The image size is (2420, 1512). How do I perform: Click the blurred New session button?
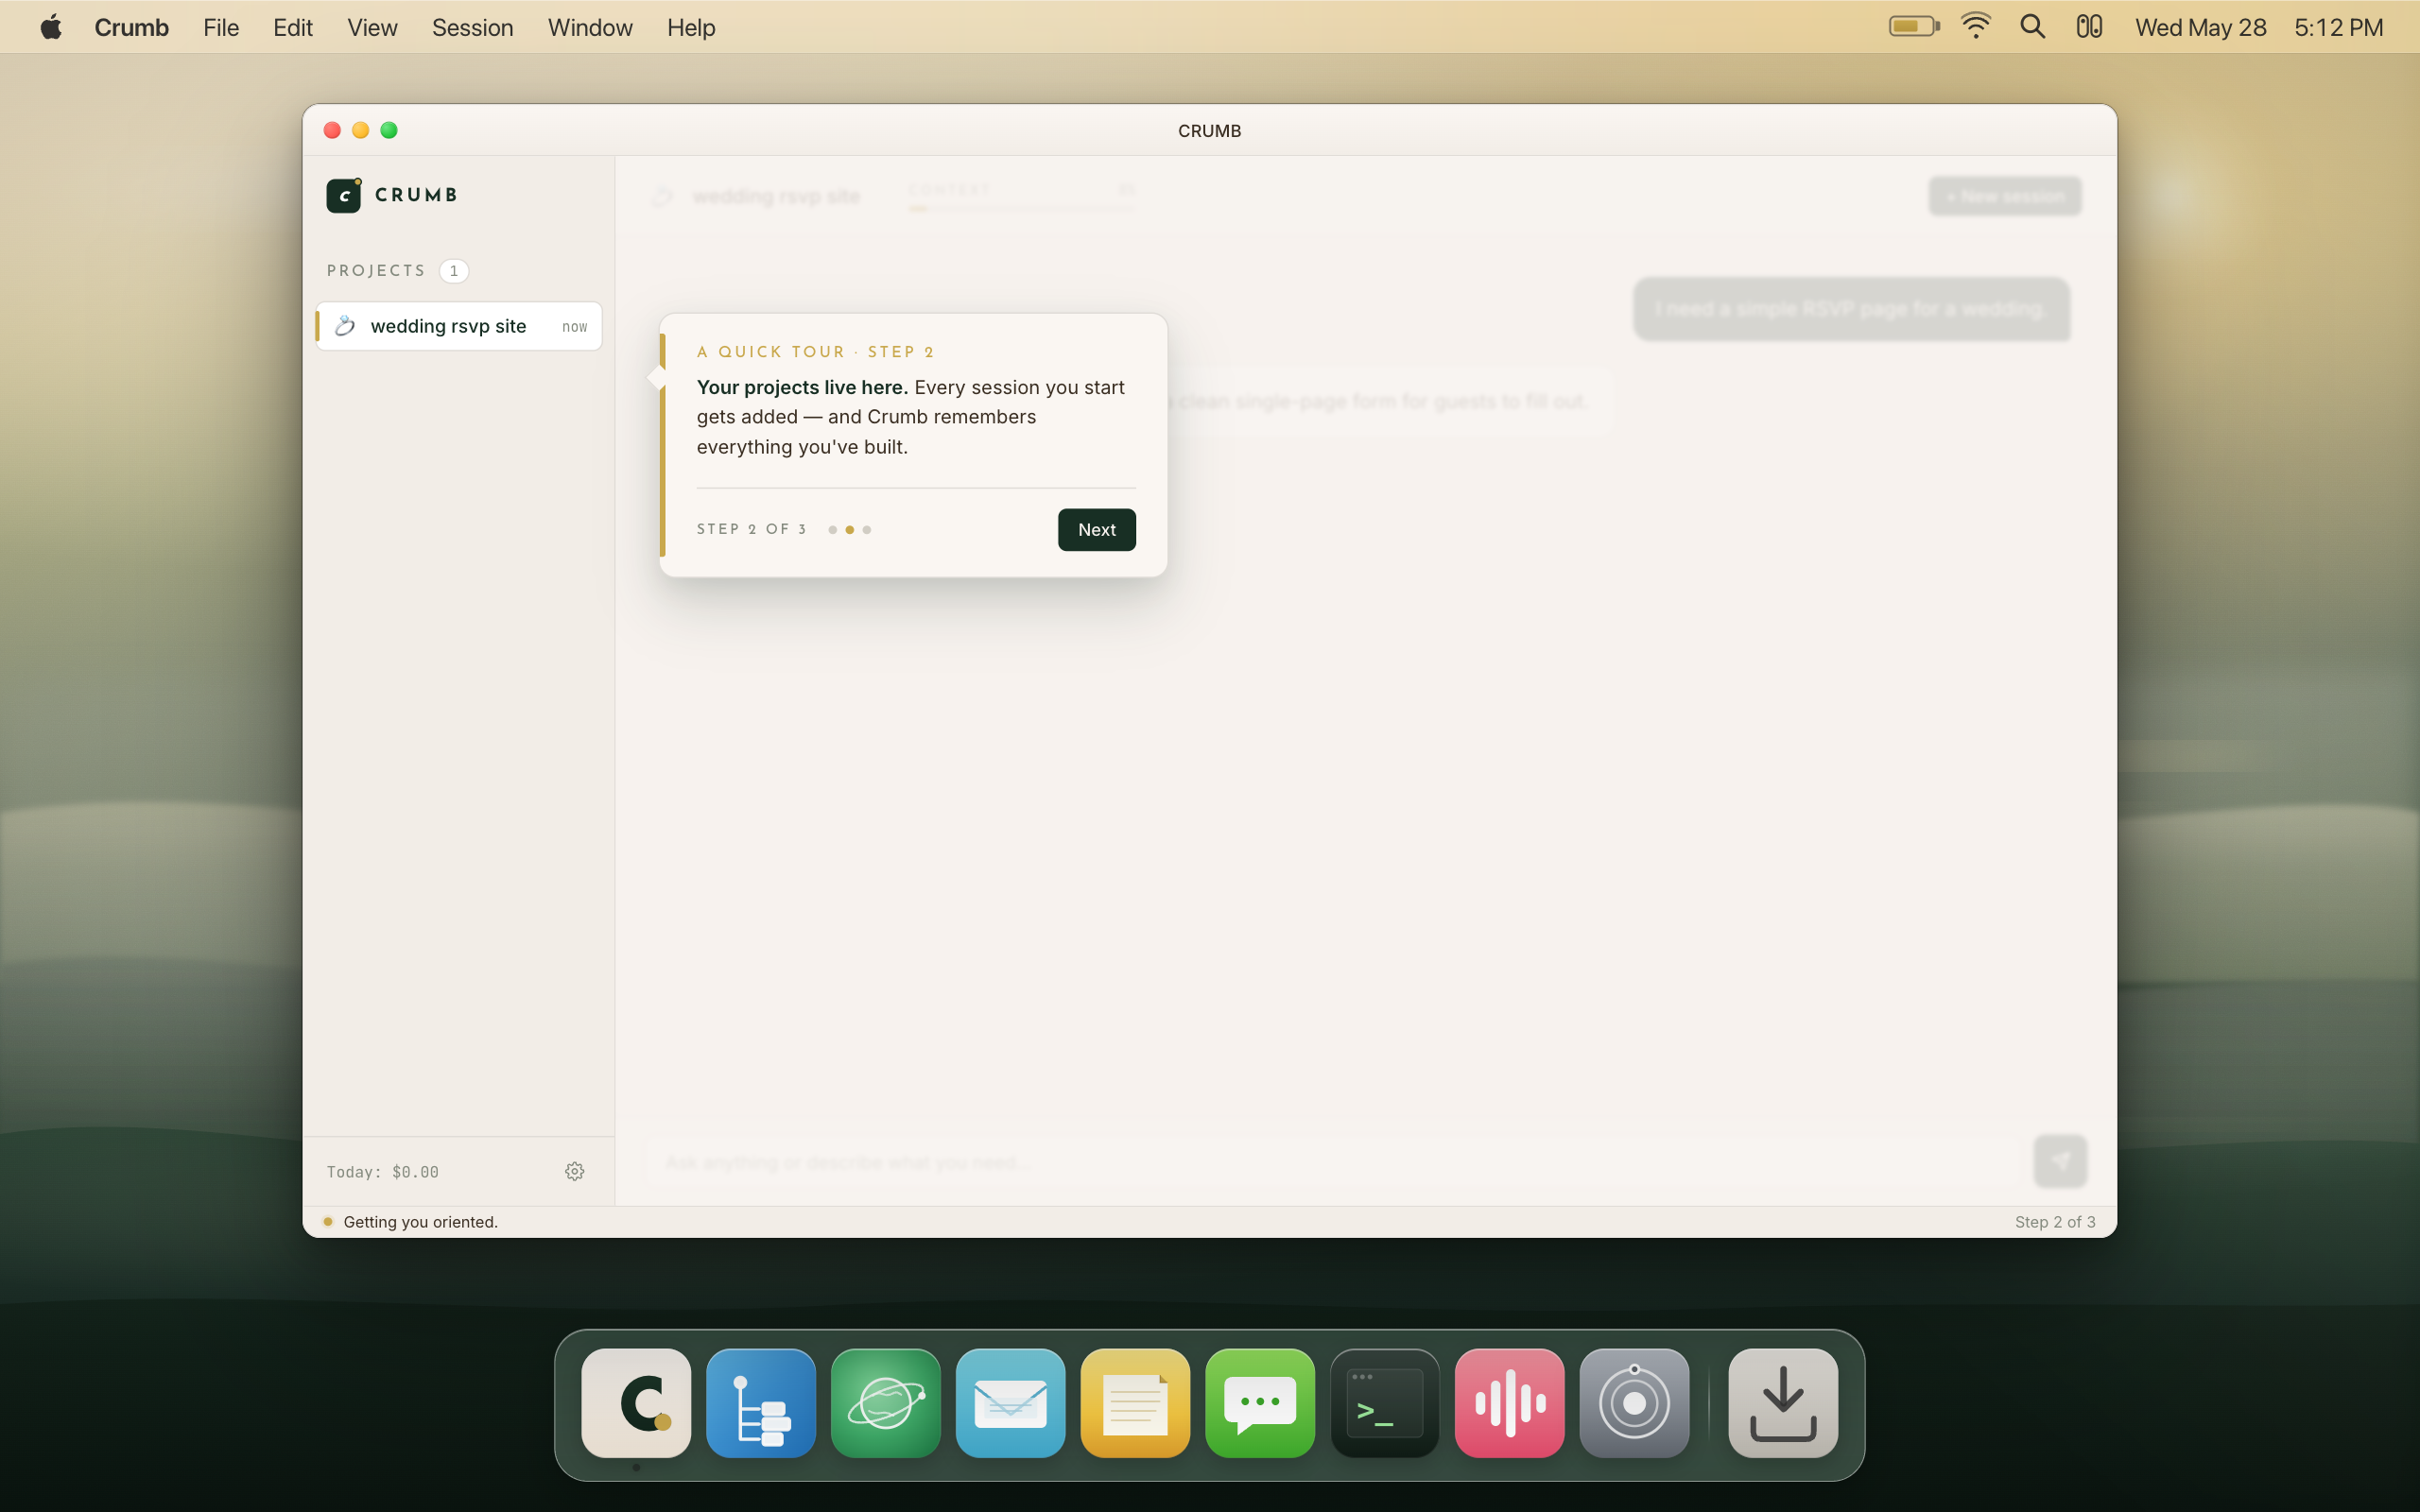2005,196
